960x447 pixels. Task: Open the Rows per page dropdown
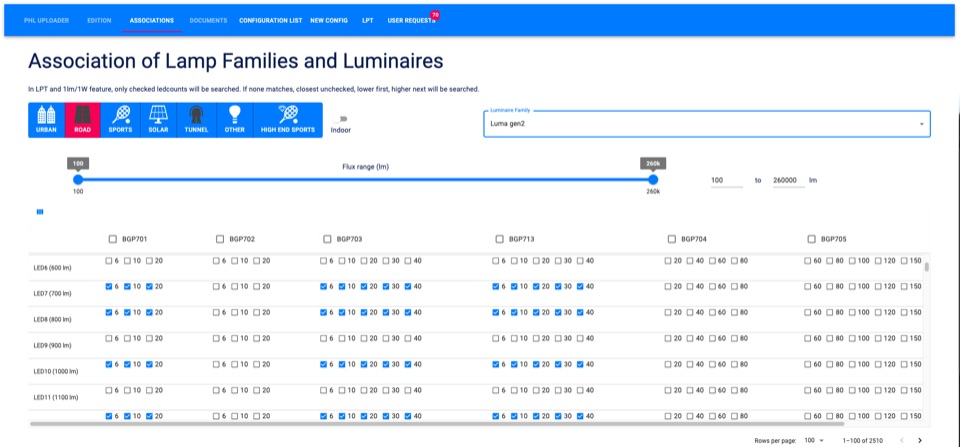click(814, 440)
